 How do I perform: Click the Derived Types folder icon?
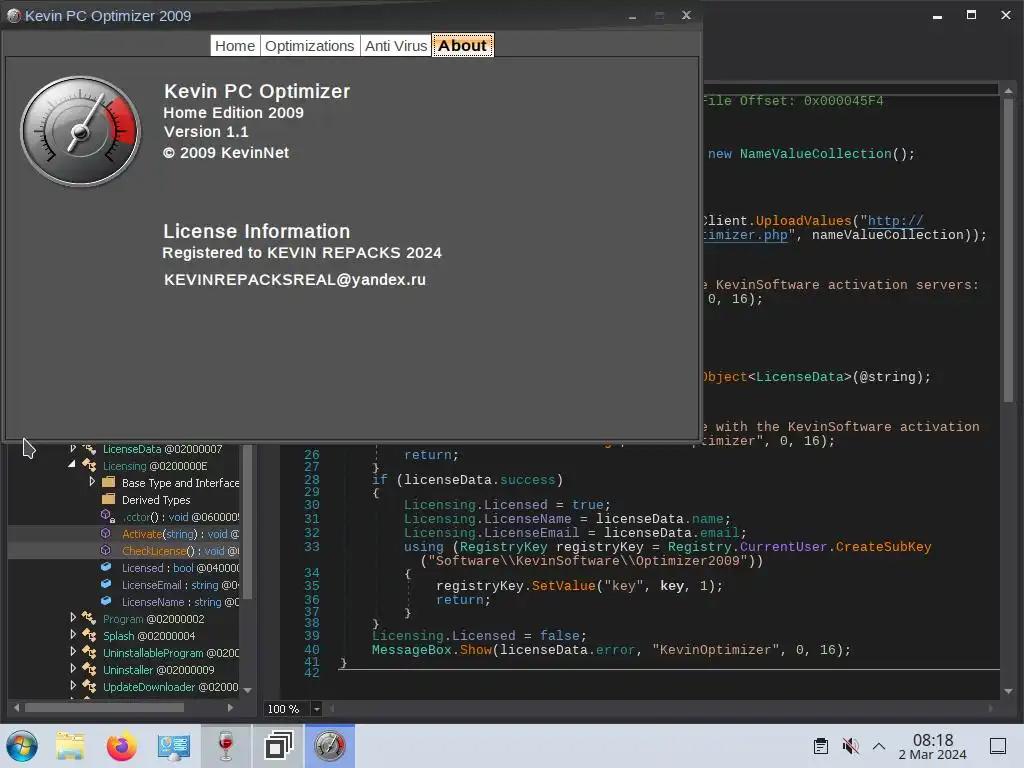coord(109,500)
